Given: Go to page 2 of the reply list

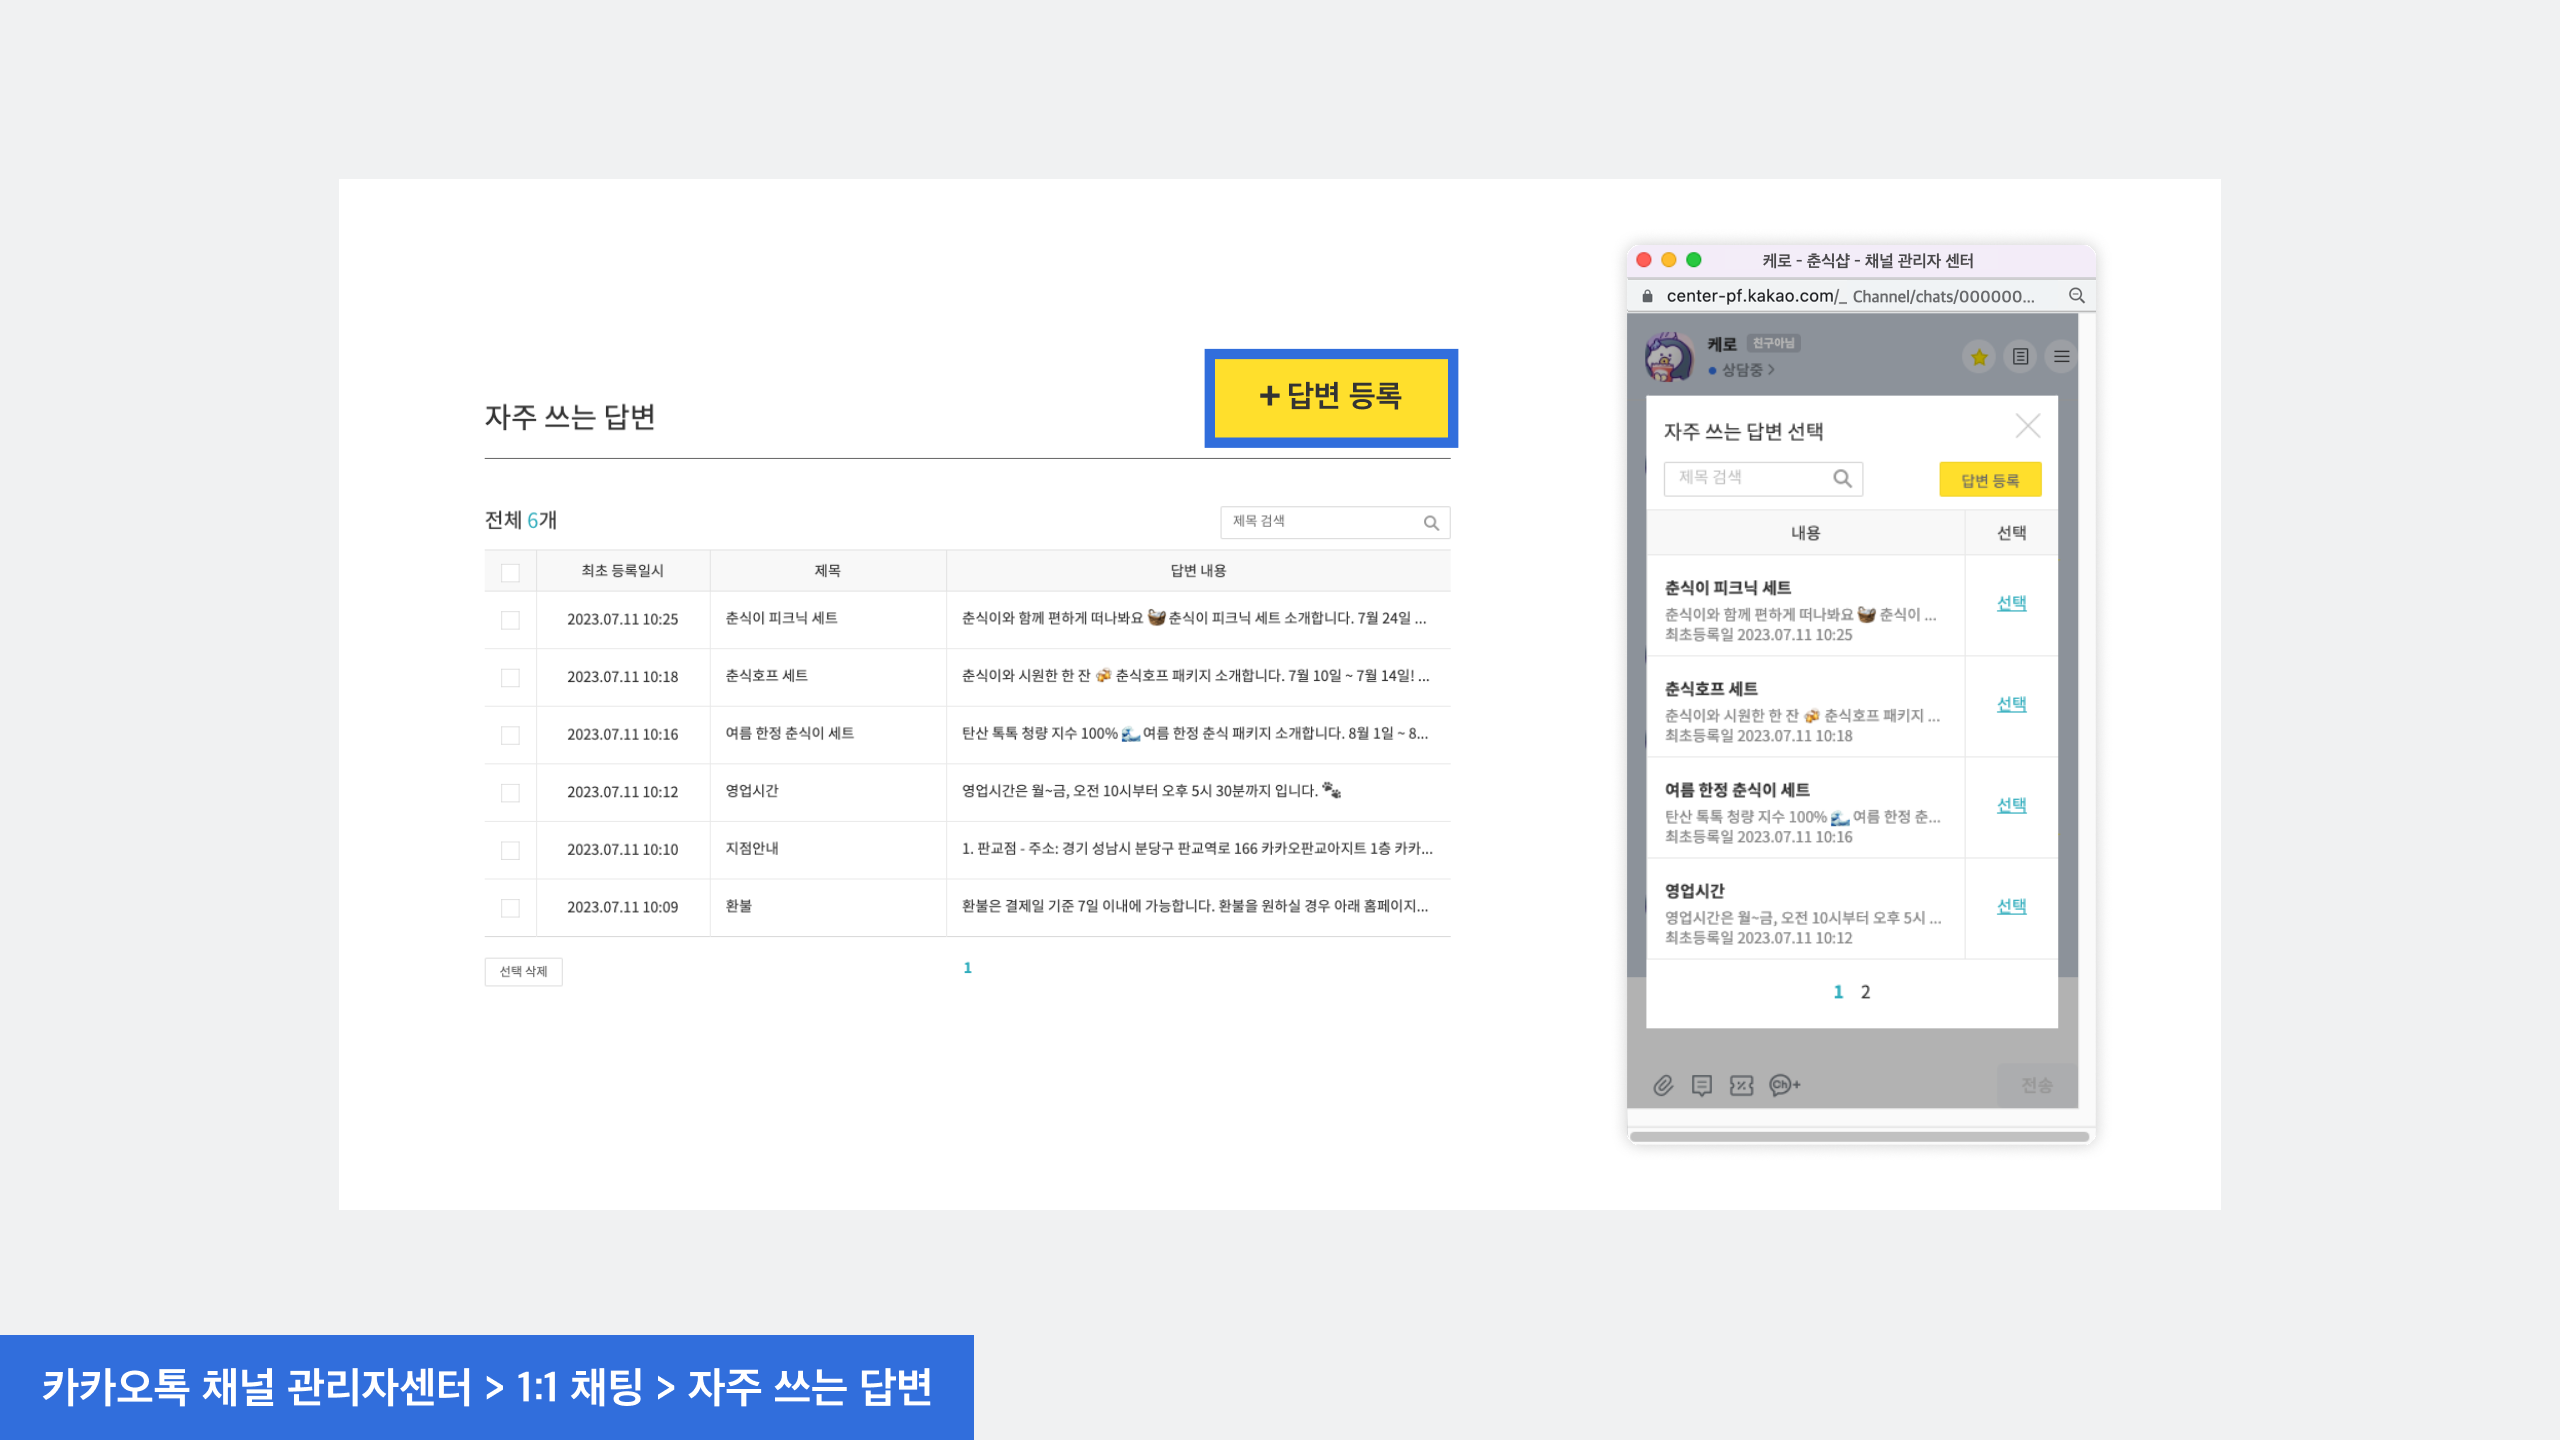Looking at the screenshot, I should (x=1865, y=992).
